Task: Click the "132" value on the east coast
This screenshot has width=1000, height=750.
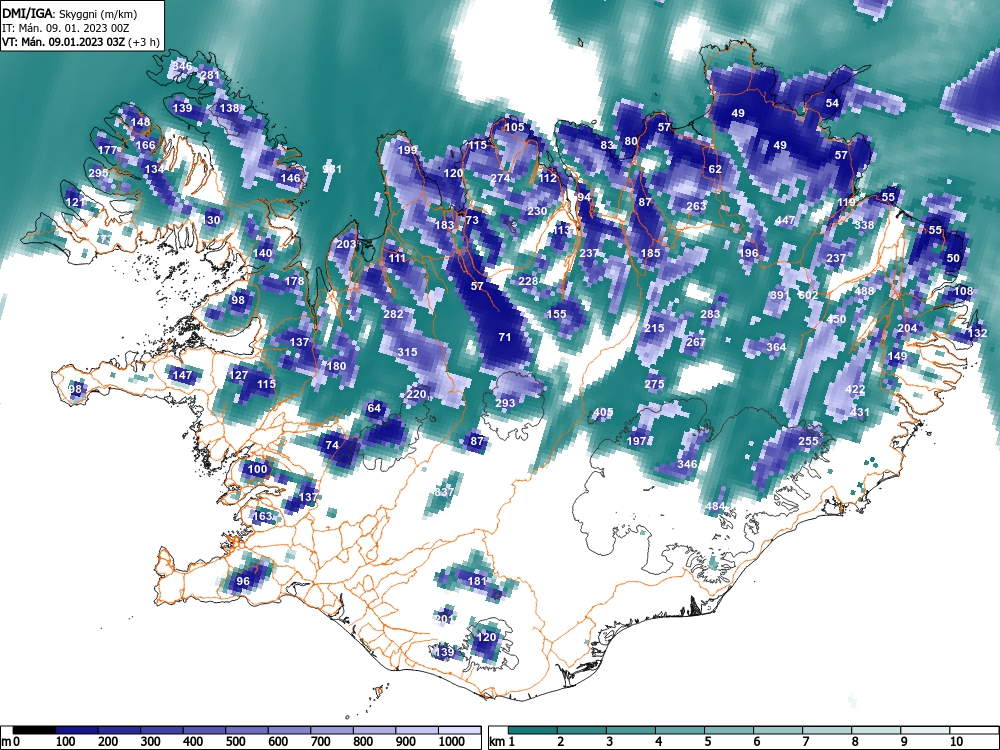Action: pos(976,333)
